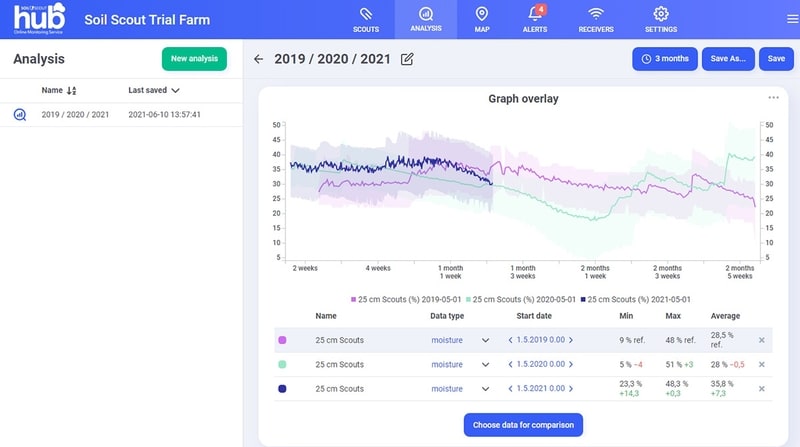Viewport: 800px width, 447px height.
Task: Open the Settings gear icon
Action: 661,14
